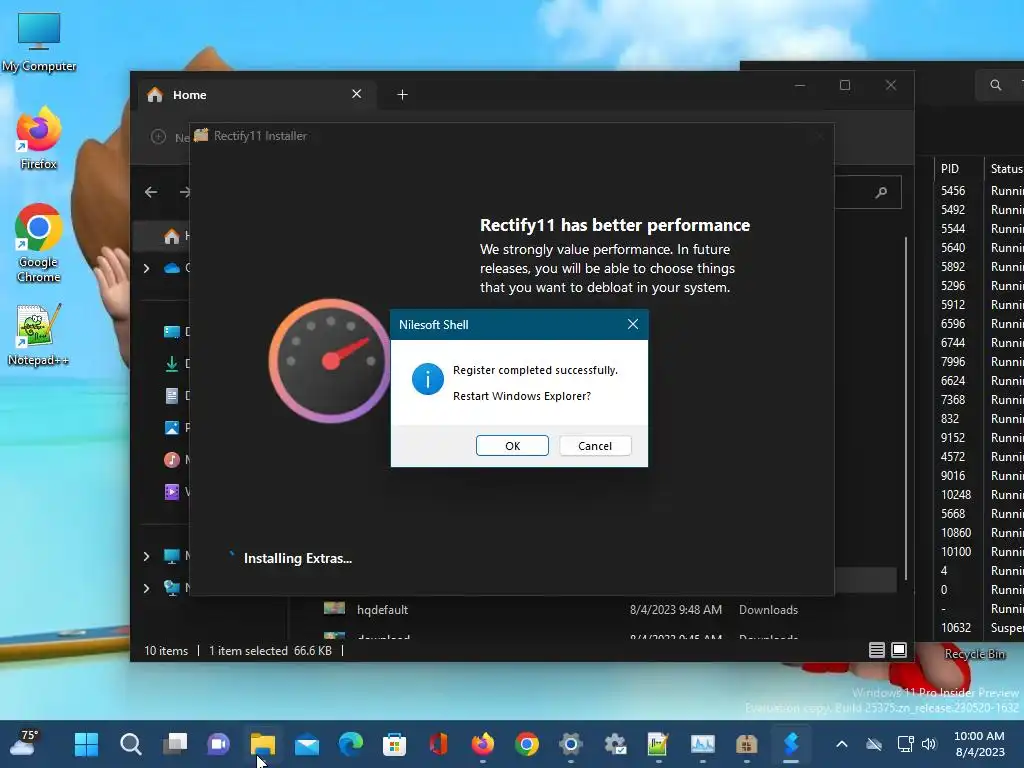Open Task View from the taskbar
The image size is (1024, 768).
pyautogui.click(x=174, y=744)
